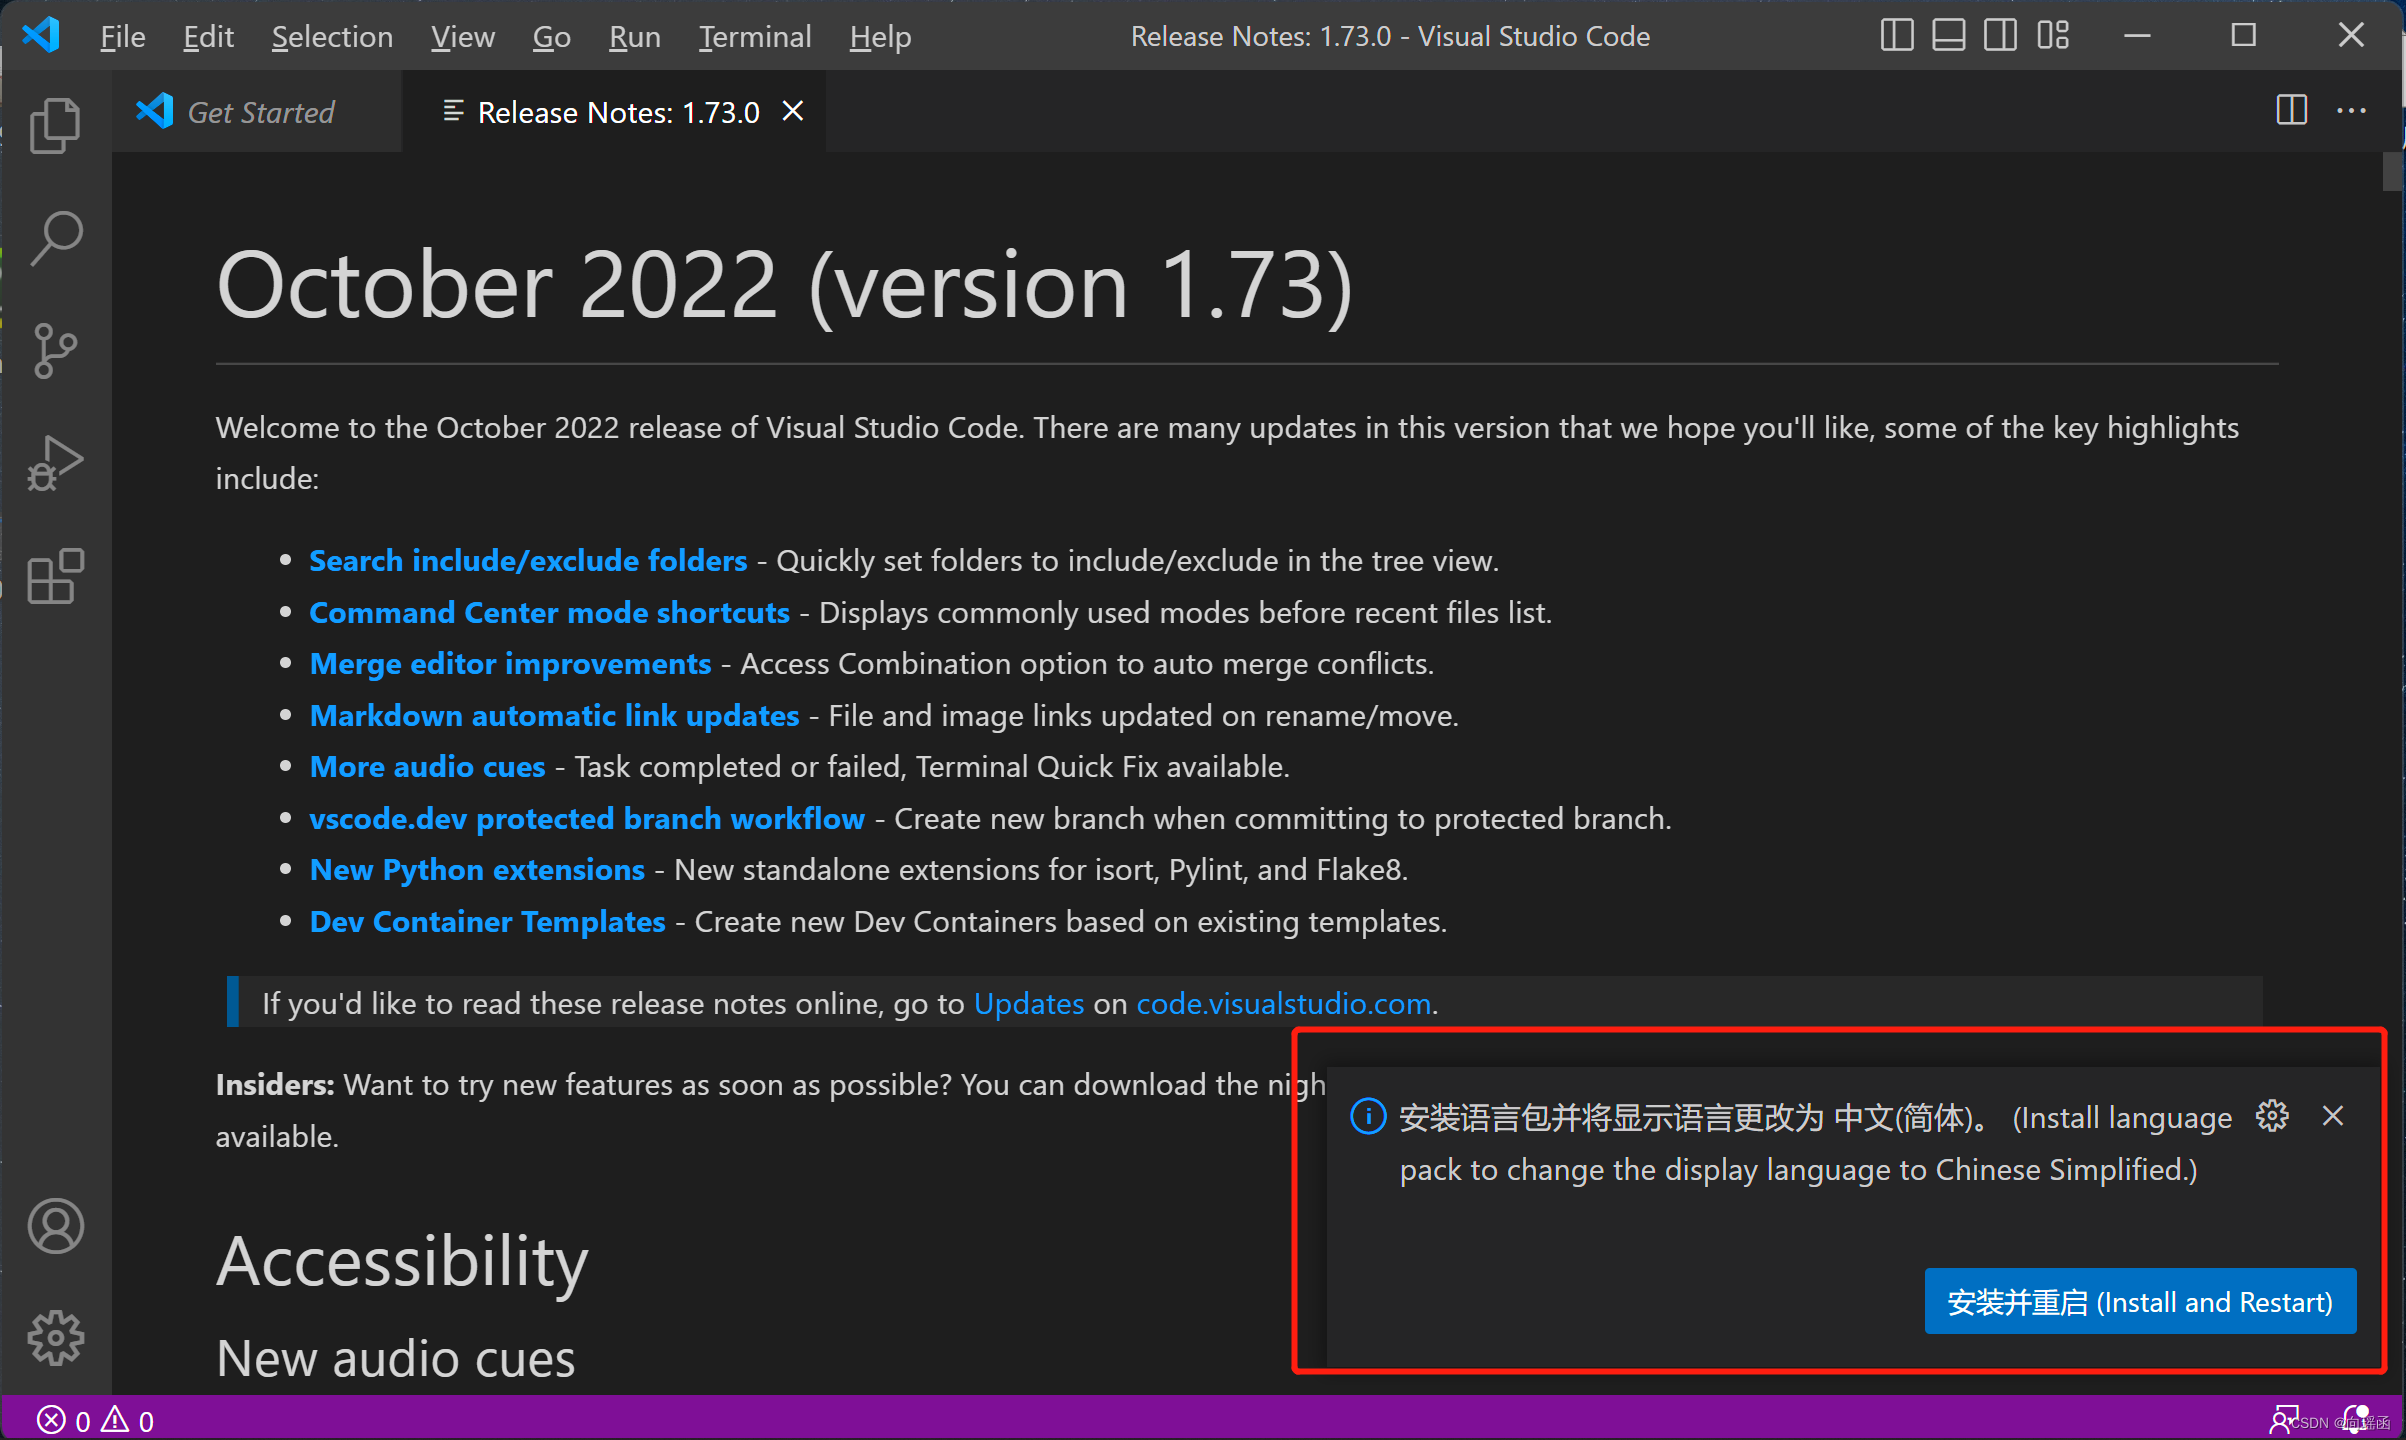Open the Source Control view

(x=55, y=351)
